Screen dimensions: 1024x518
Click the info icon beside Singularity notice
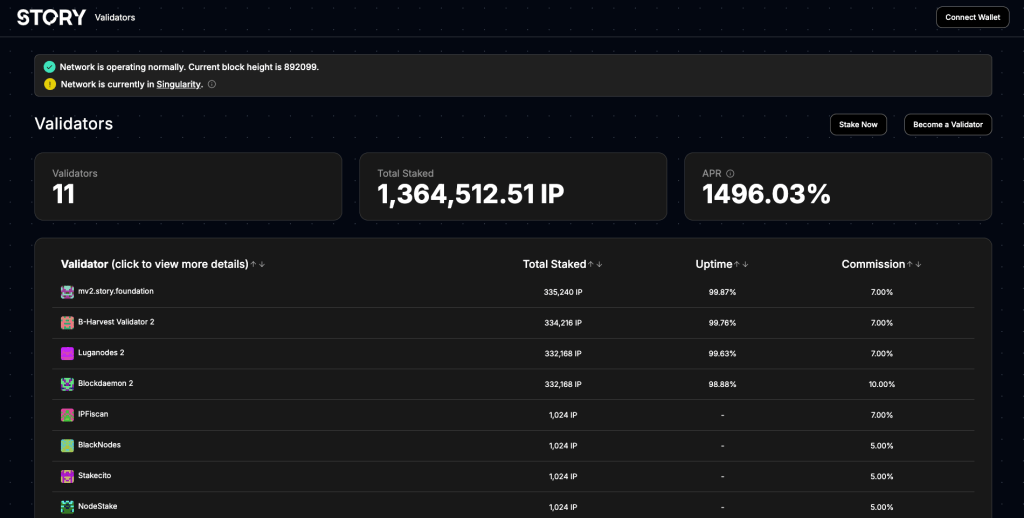click(211, 85)
